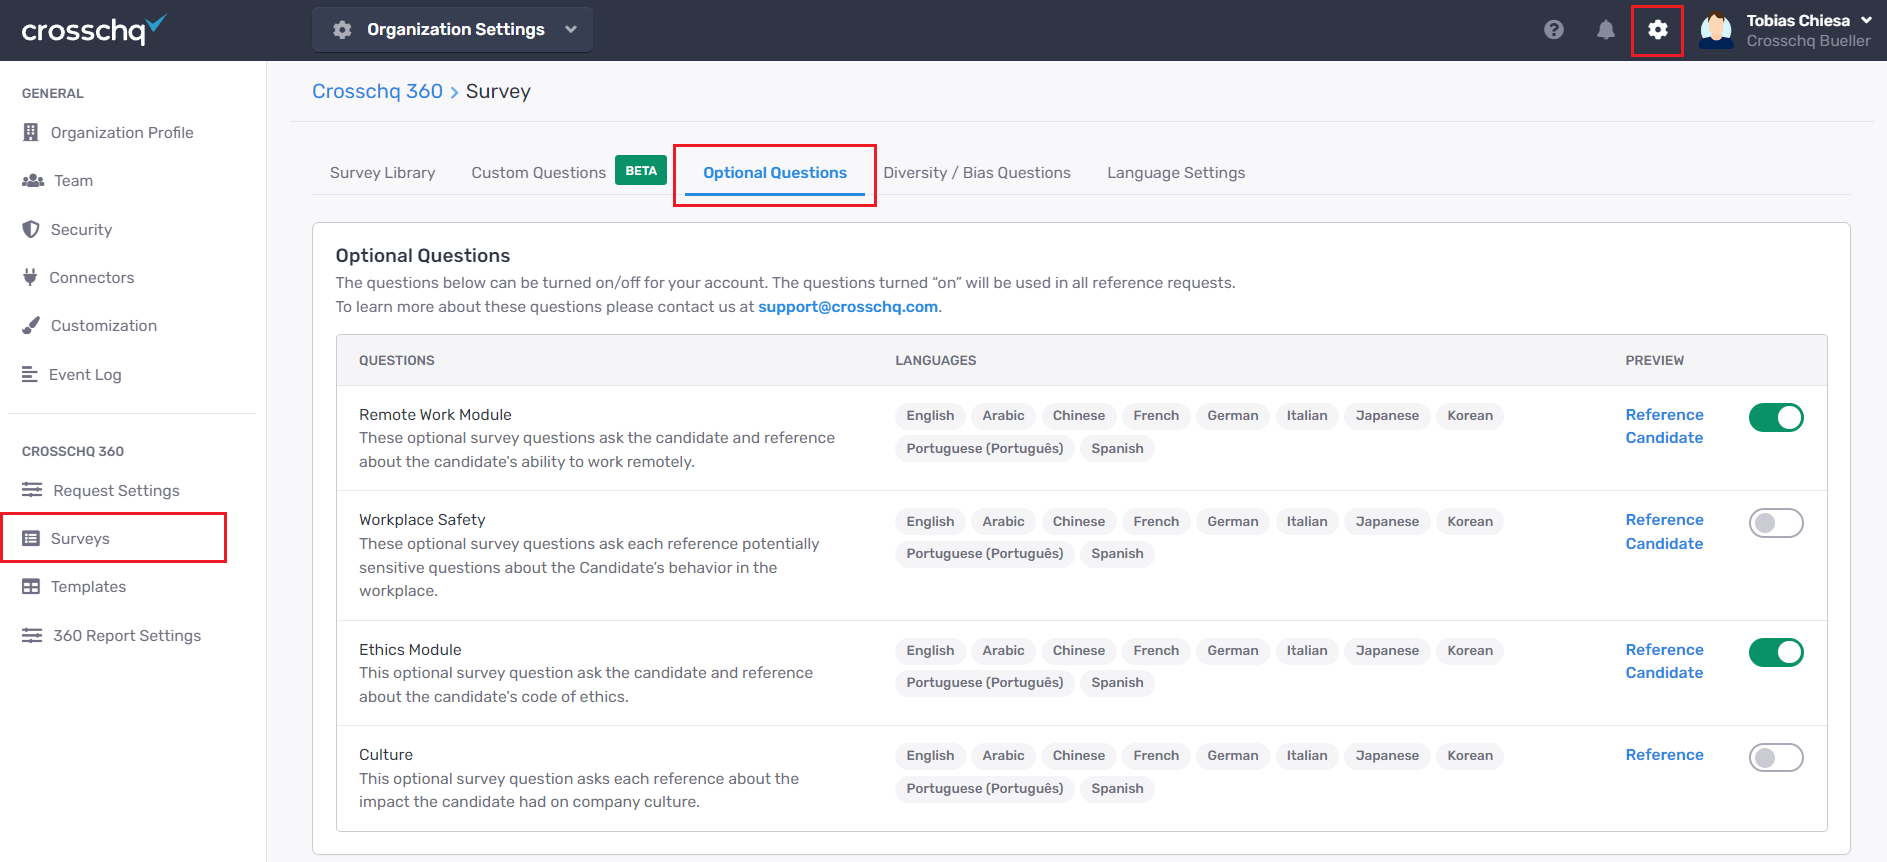
Task: Click the Crosschq 360 breadcrumb link
Action: (x=377, y=91)
